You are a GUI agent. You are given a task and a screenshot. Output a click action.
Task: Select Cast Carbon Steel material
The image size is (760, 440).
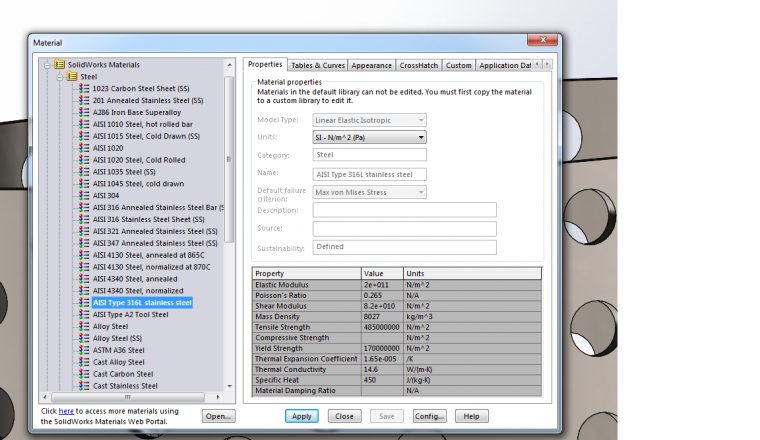click(x=123, y=374)
